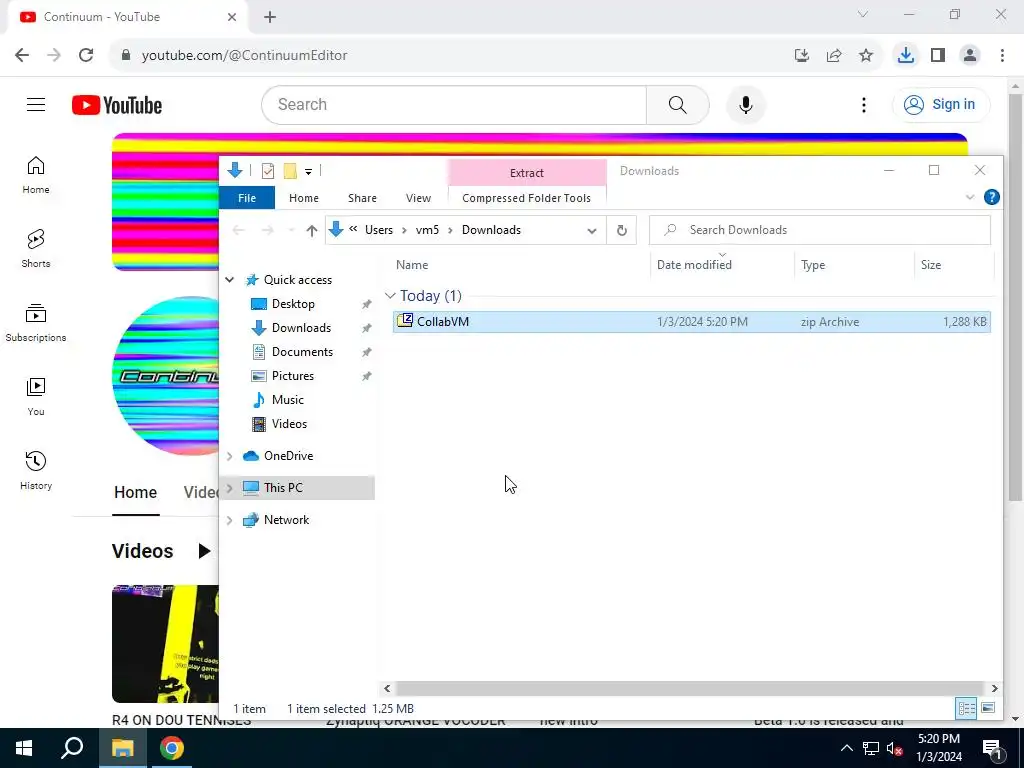Image resolution: width=1024 pixels, height=768 pixels.
Task: Click Sign in button on YouTube
Action: pos(941,104)
